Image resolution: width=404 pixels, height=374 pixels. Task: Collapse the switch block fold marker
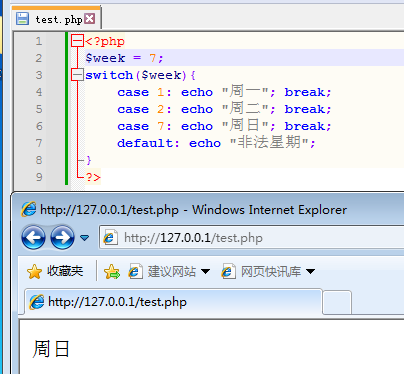[x=77, y=75]
